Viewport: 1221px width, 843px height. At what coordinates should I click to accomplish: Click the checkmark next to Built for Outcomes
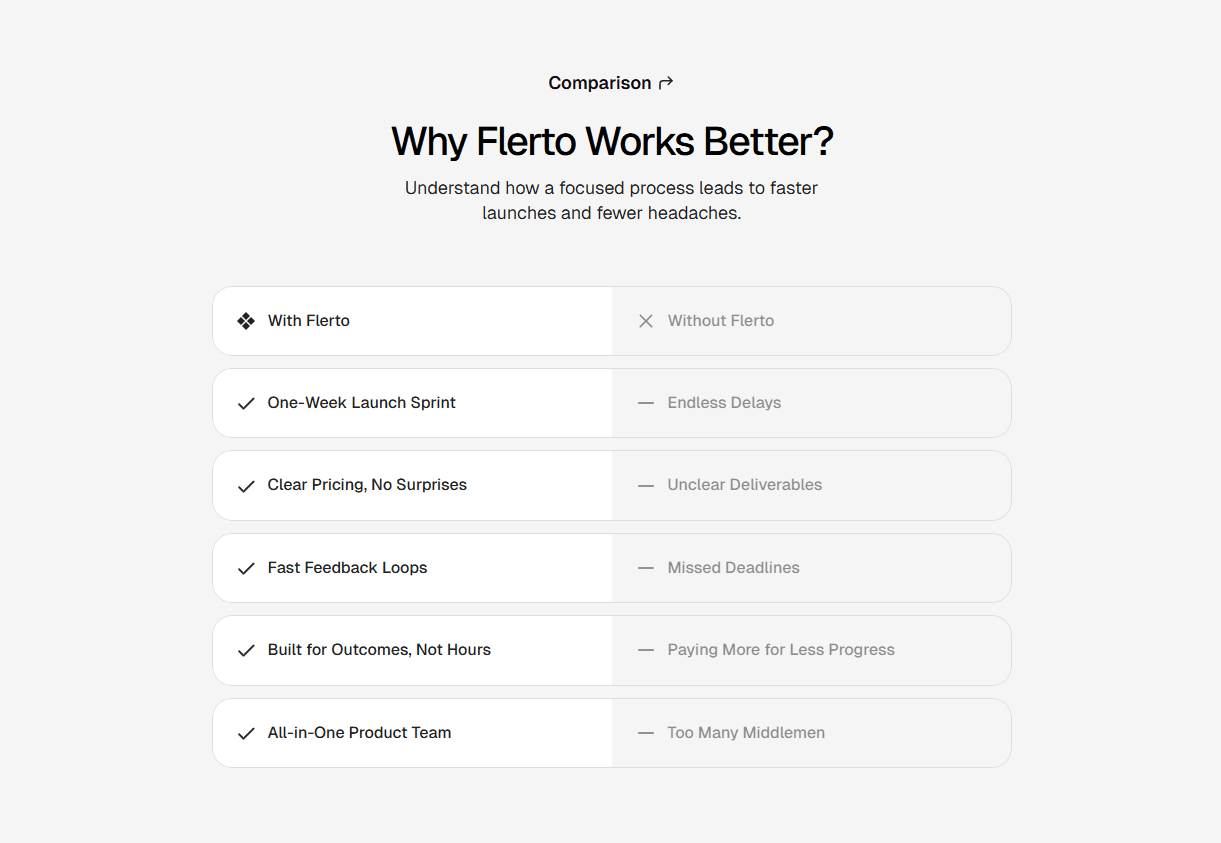246,650
